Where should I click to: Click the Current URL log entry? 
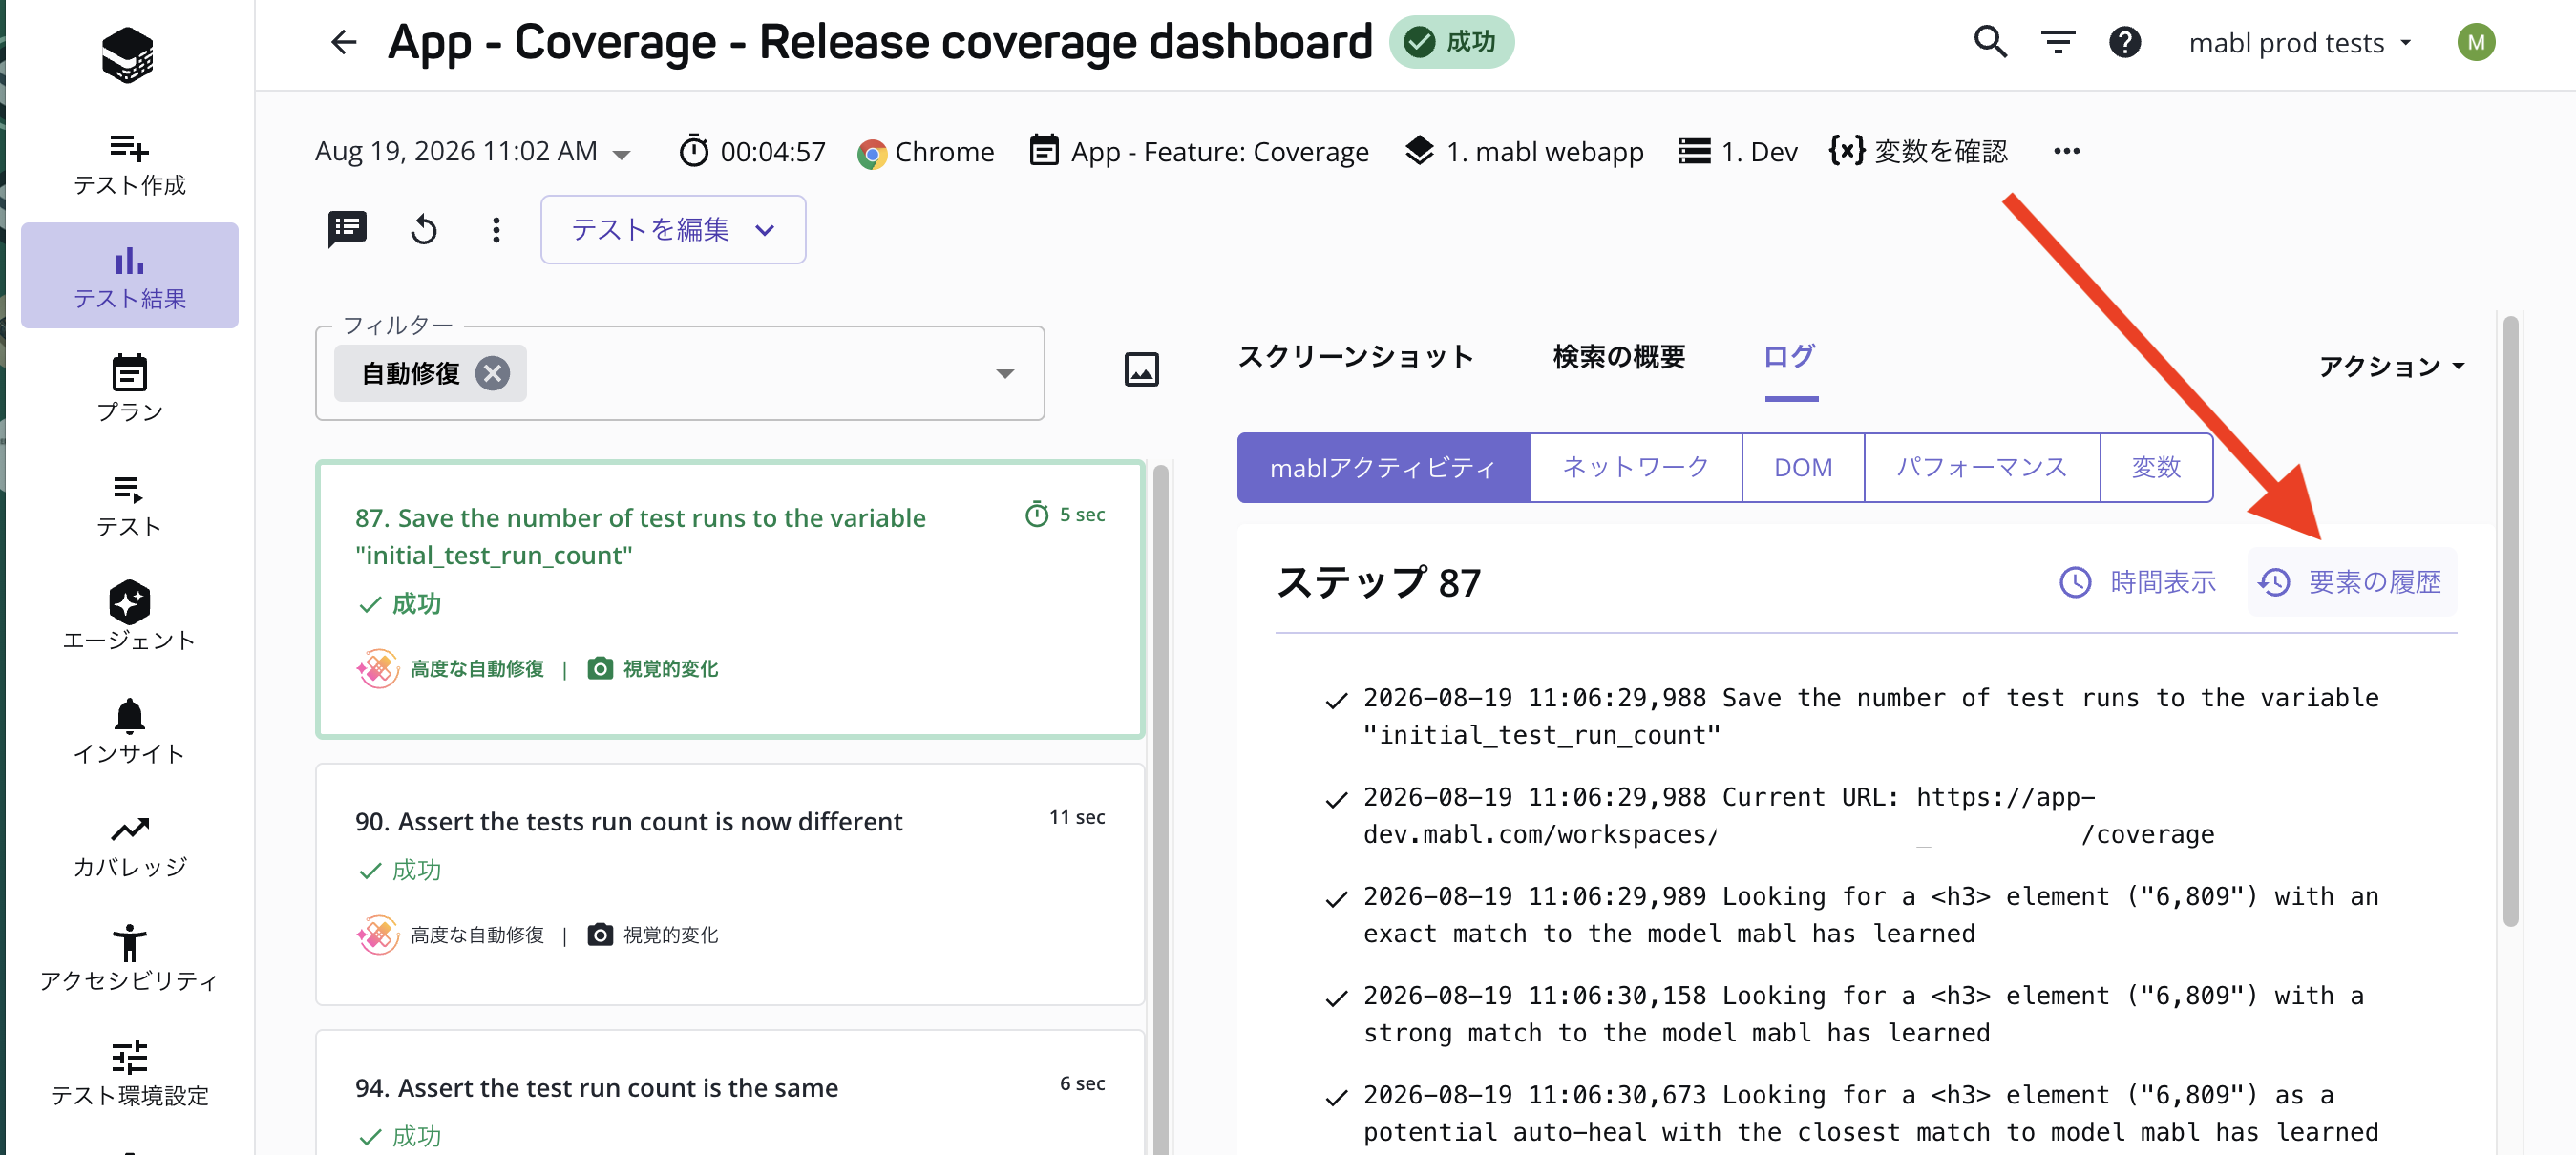1789,815
